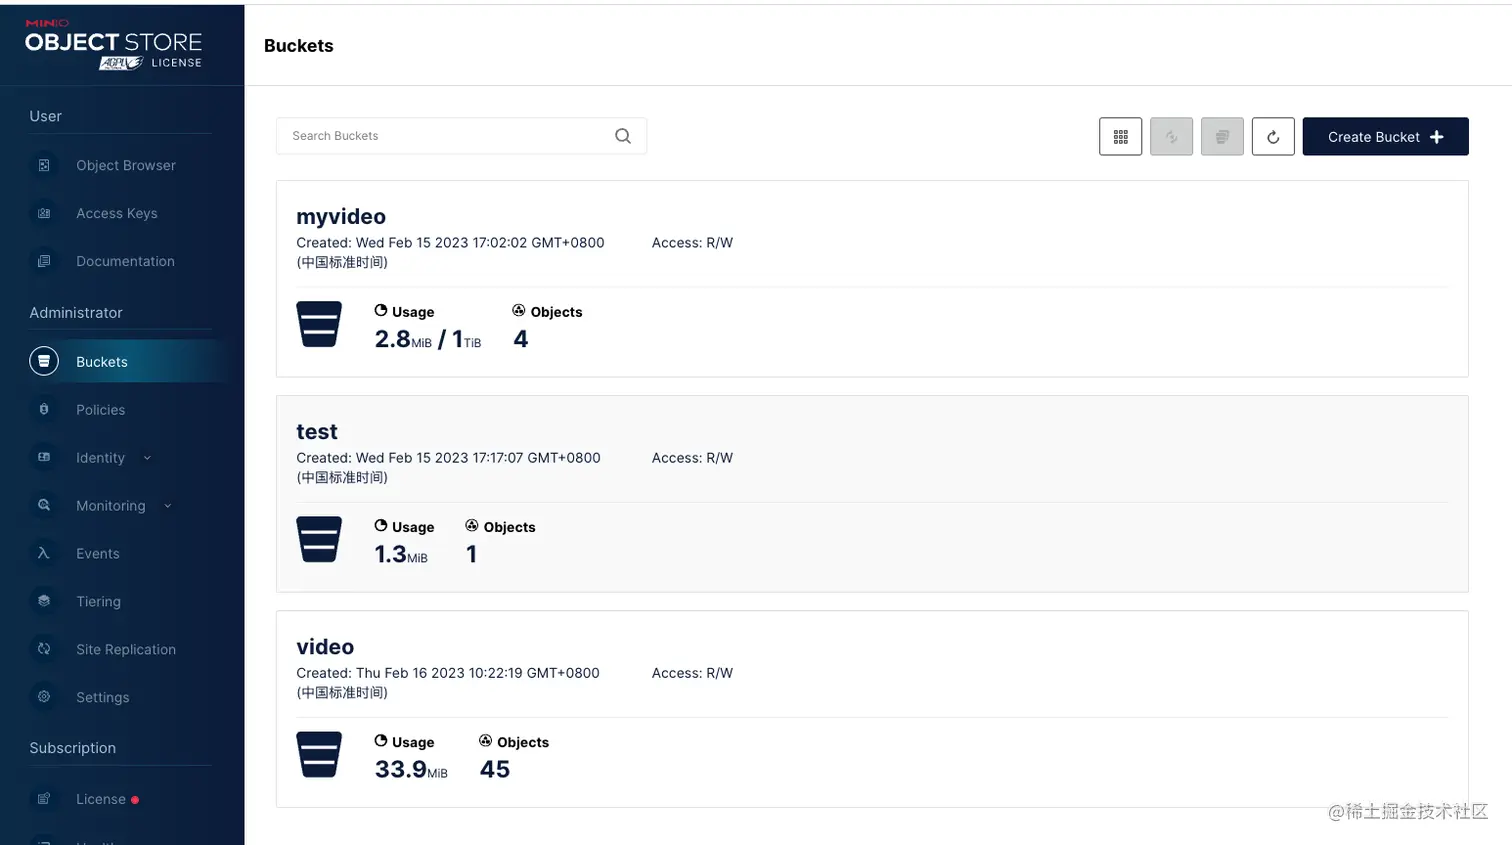The width and height of the screenshot is (1512, 845).
Task: Click the Object Browser sidebar icon
Action: click(44, 165)
